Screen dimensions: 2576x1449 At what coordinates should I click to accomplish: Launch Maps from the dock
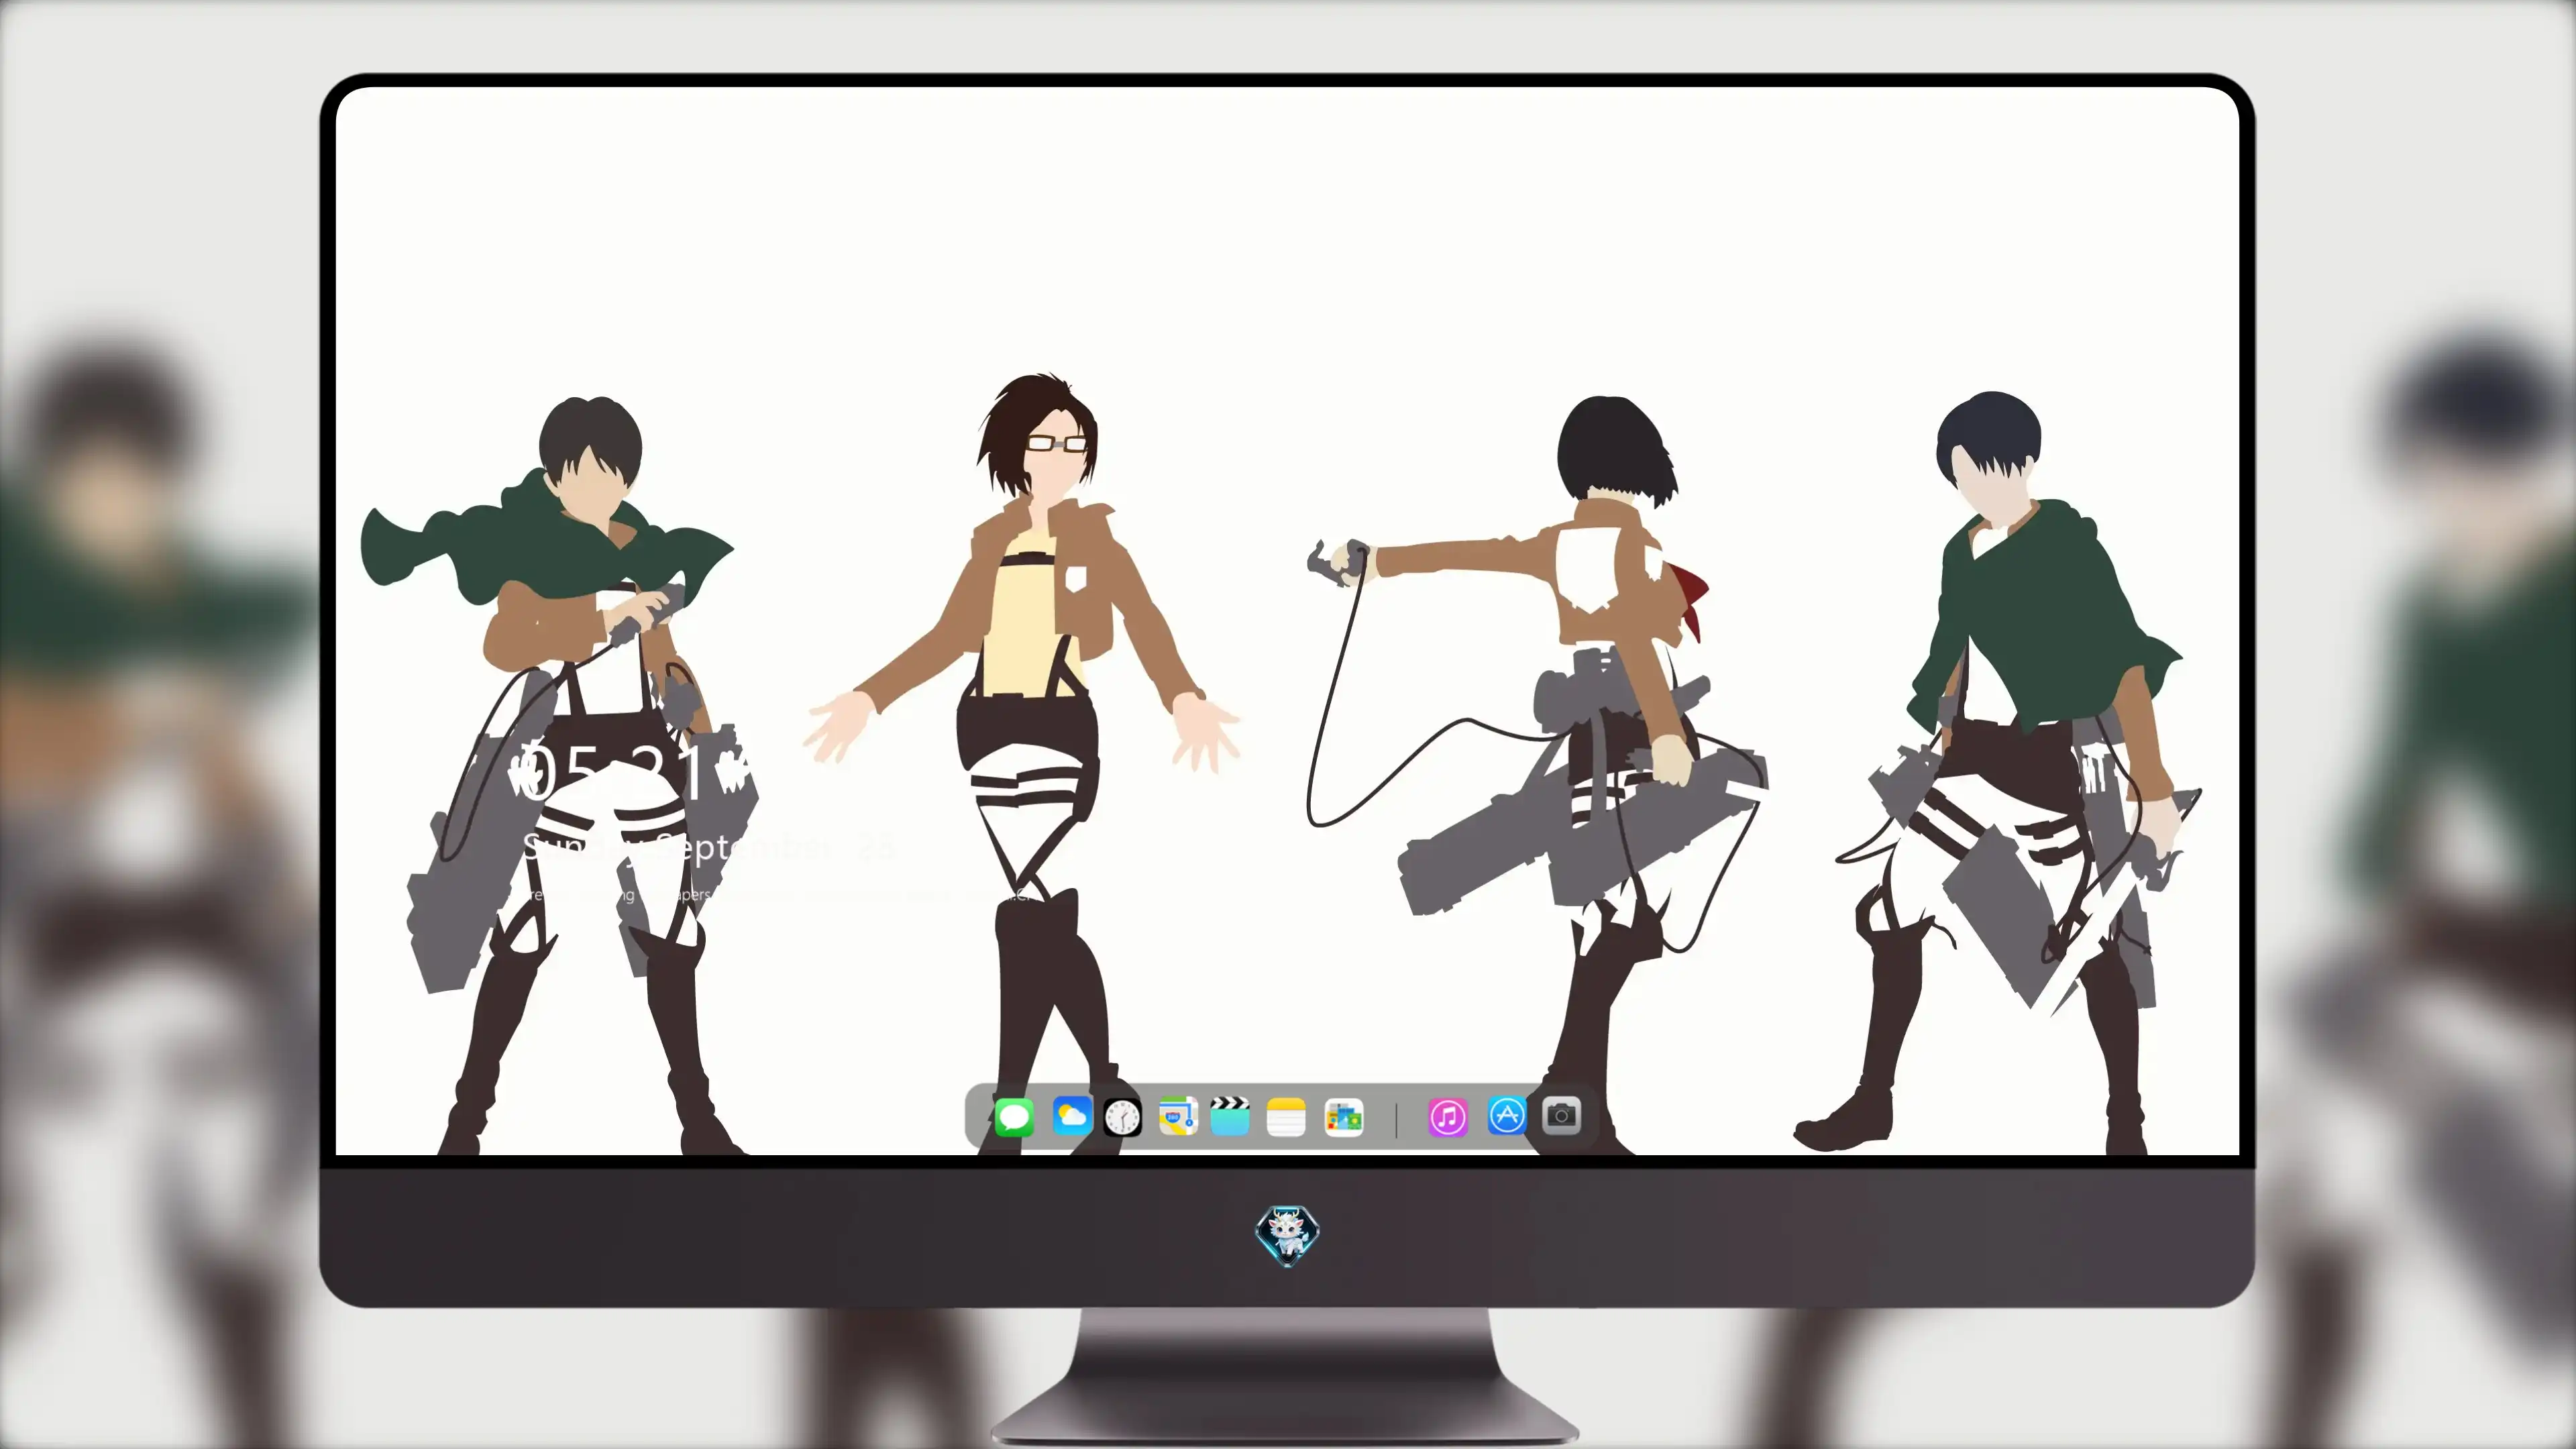[1178, 1116]
